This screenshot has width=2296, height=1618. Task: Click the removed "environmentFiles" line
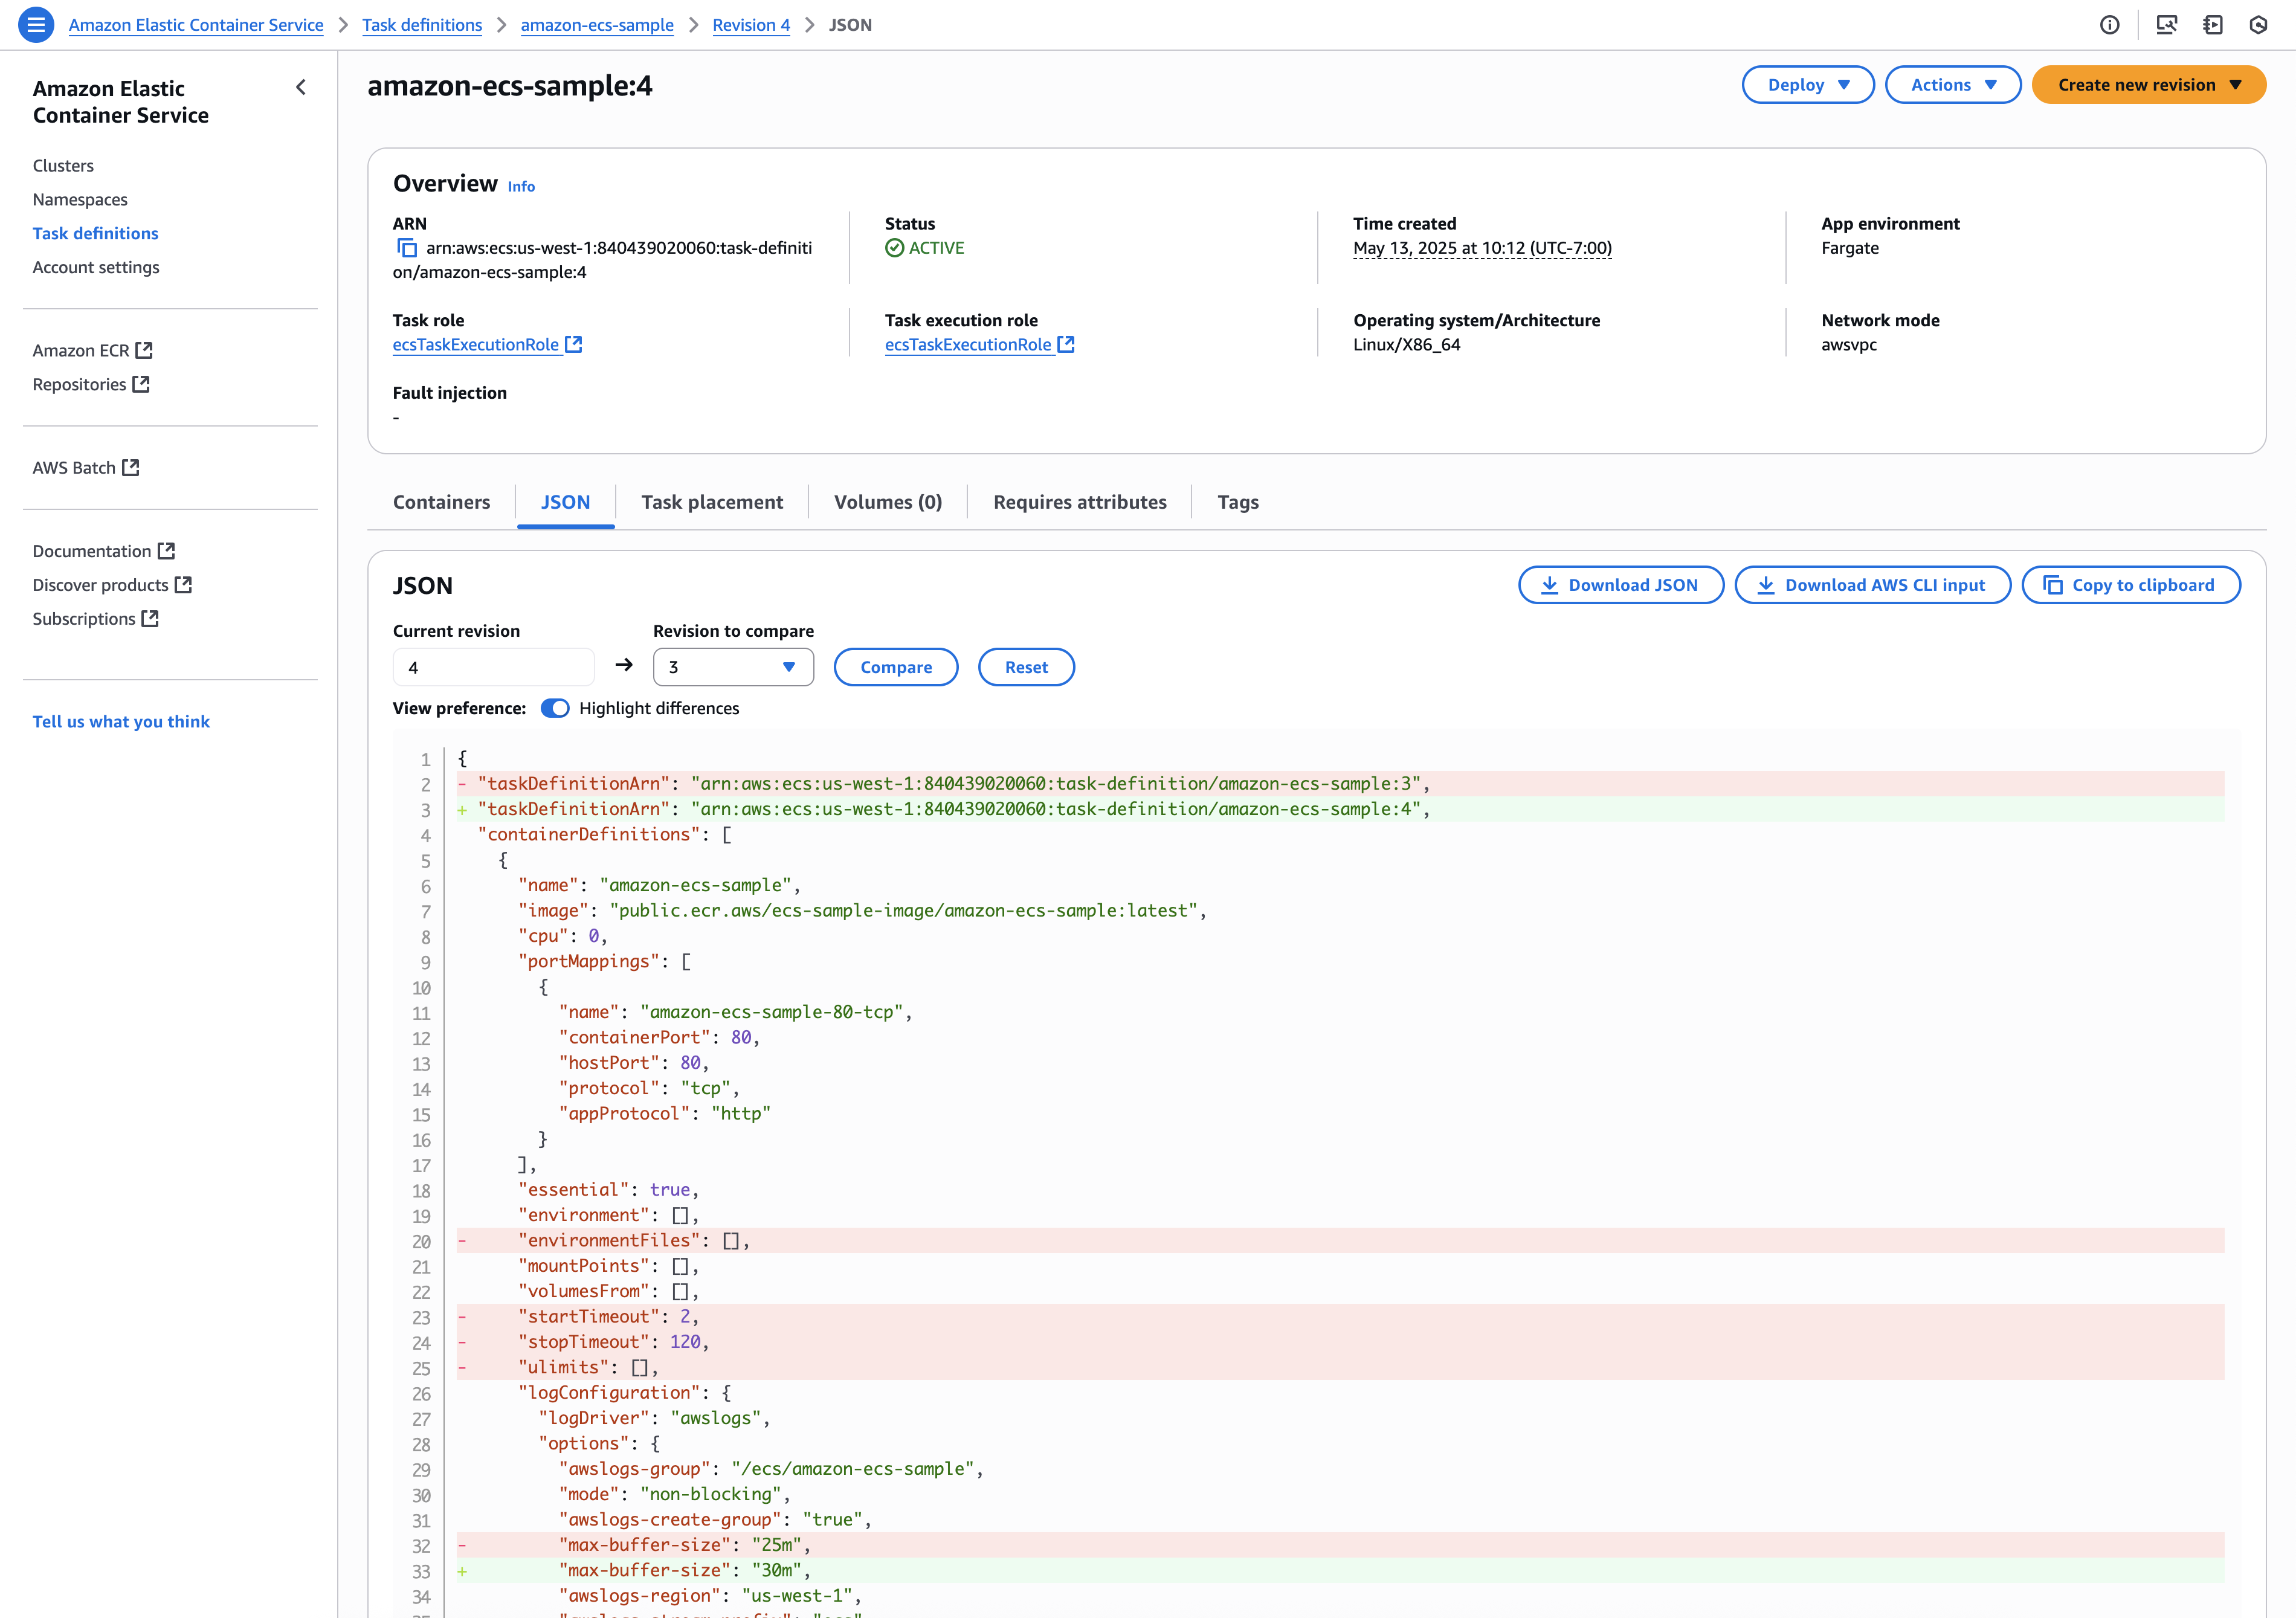[1340, 1240]
